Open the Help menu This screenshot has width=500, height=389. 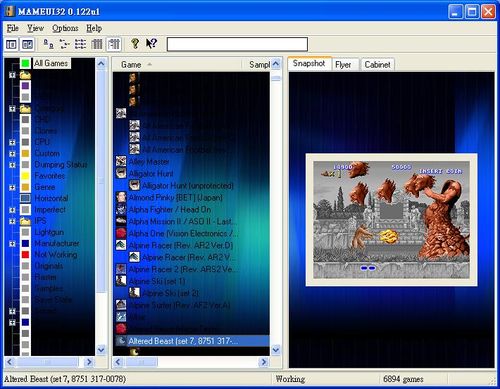(x=94, y=28)
